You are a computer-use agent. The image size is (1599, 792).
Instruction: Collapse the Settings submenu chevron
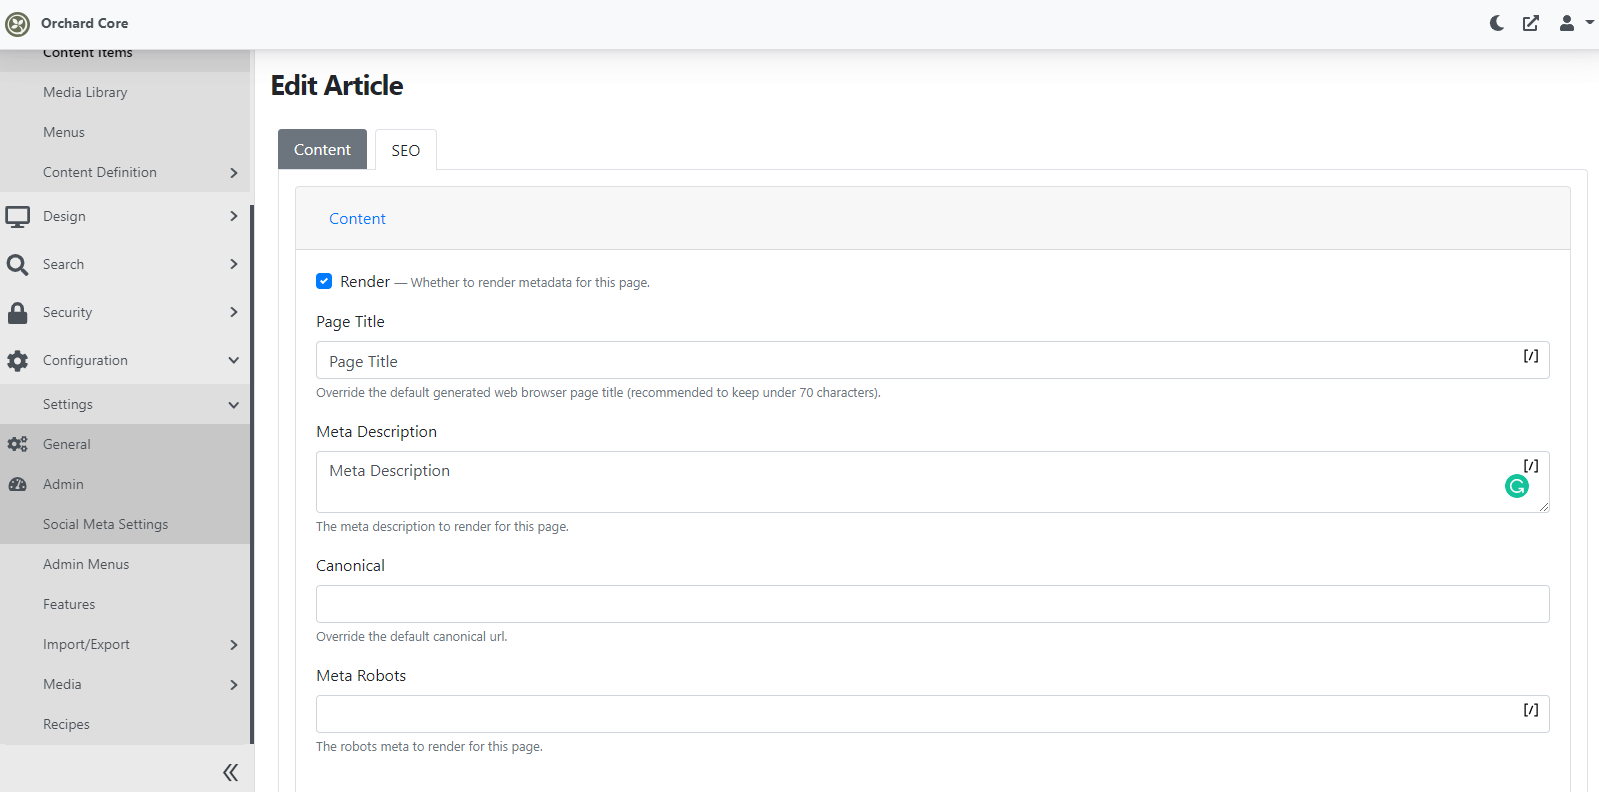pos(234,405)
